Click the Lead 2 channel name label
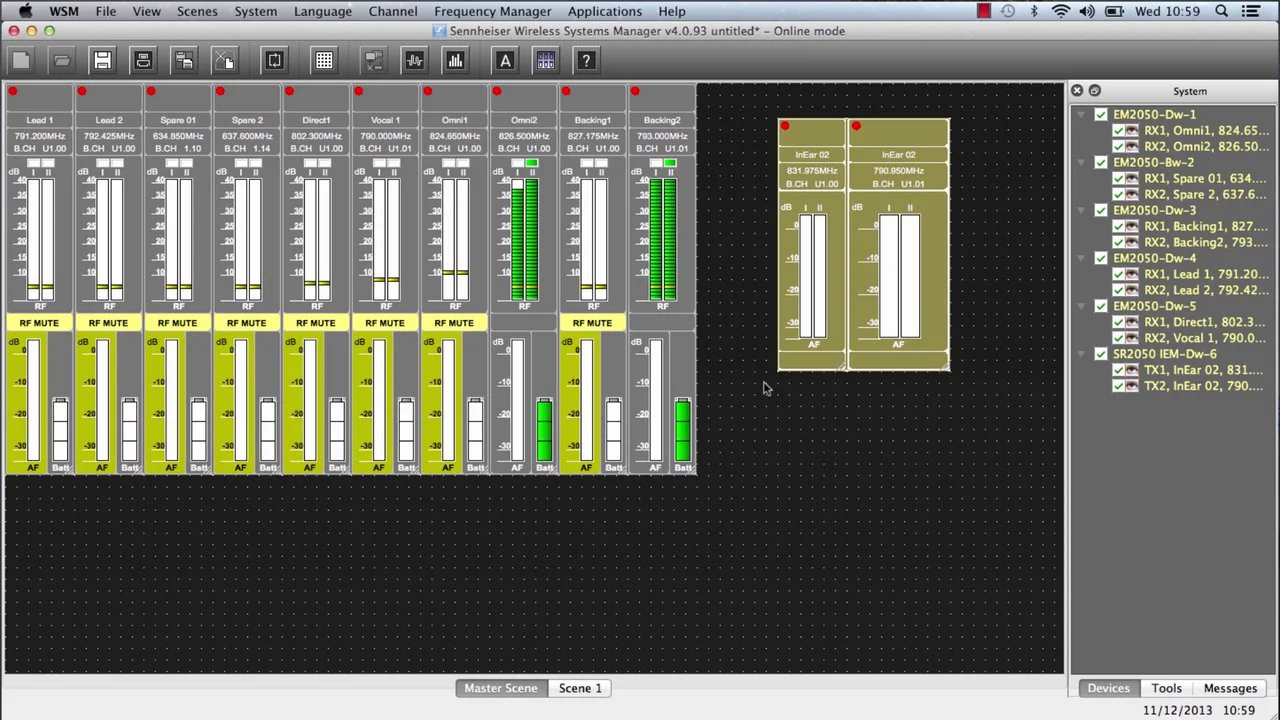The image size is (1280, 720). point(109,120)
